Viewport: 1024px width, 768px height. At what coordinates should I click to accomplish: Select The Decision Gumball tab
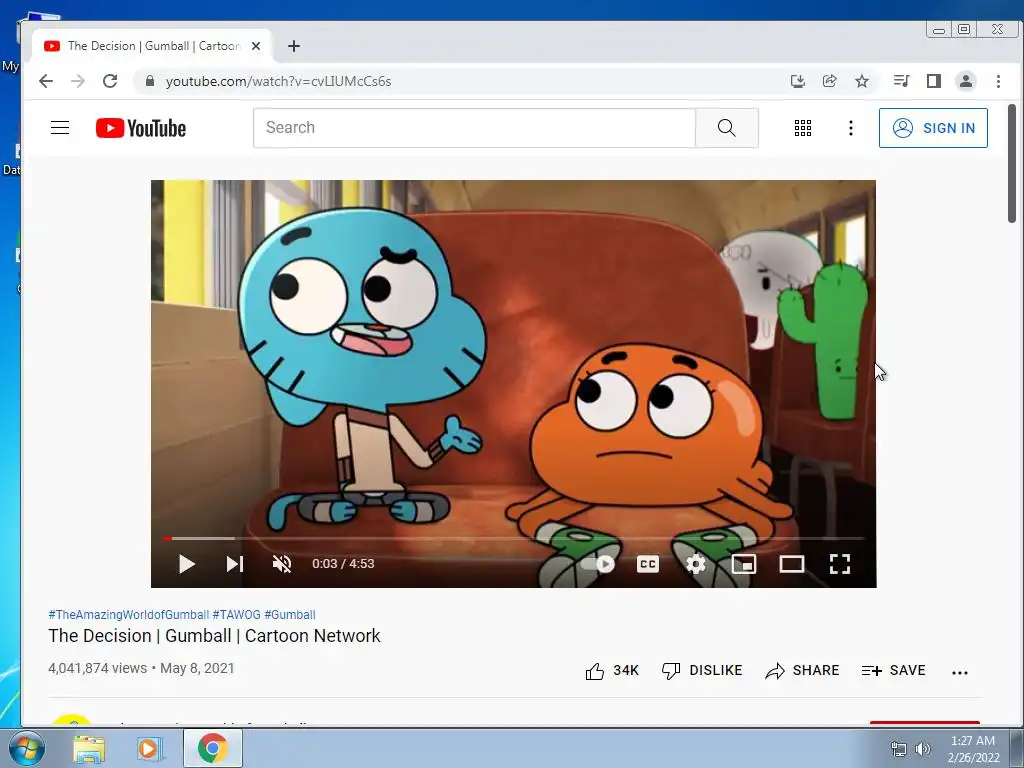(x=153, y=46)
